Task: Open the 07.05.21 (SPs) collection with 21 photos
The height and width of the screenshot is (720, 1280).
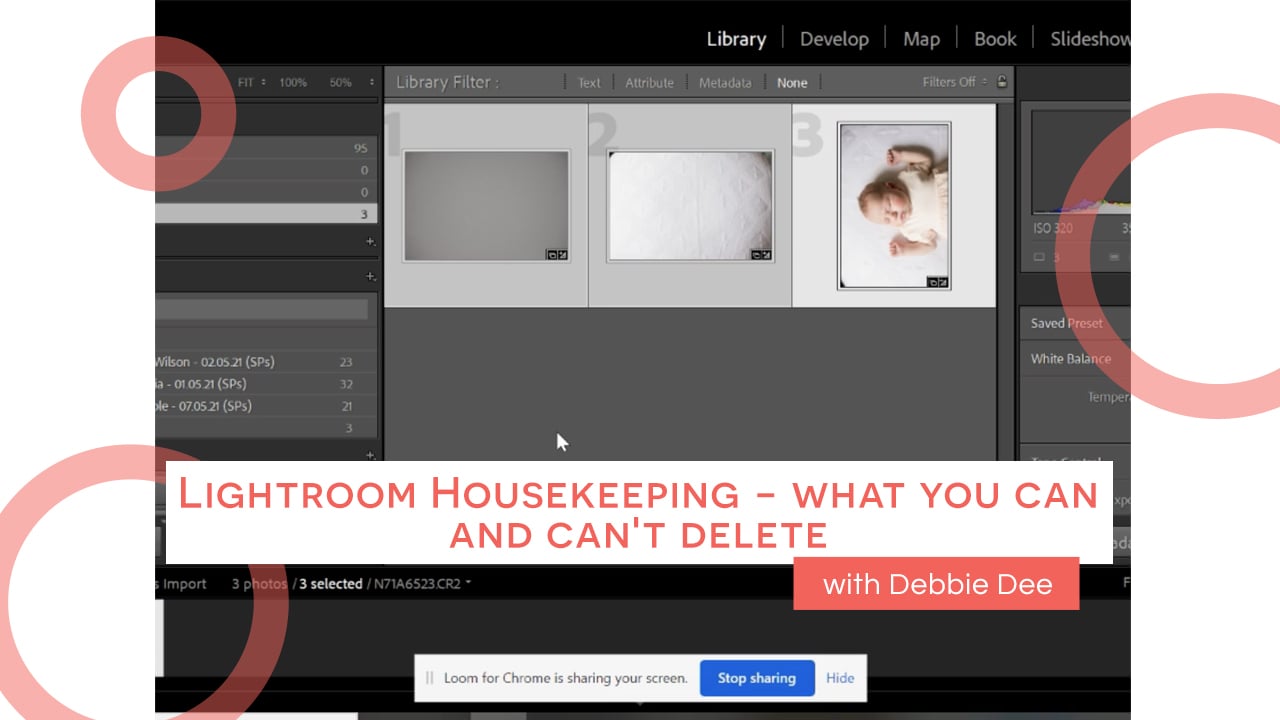Action: click(266, 406)
